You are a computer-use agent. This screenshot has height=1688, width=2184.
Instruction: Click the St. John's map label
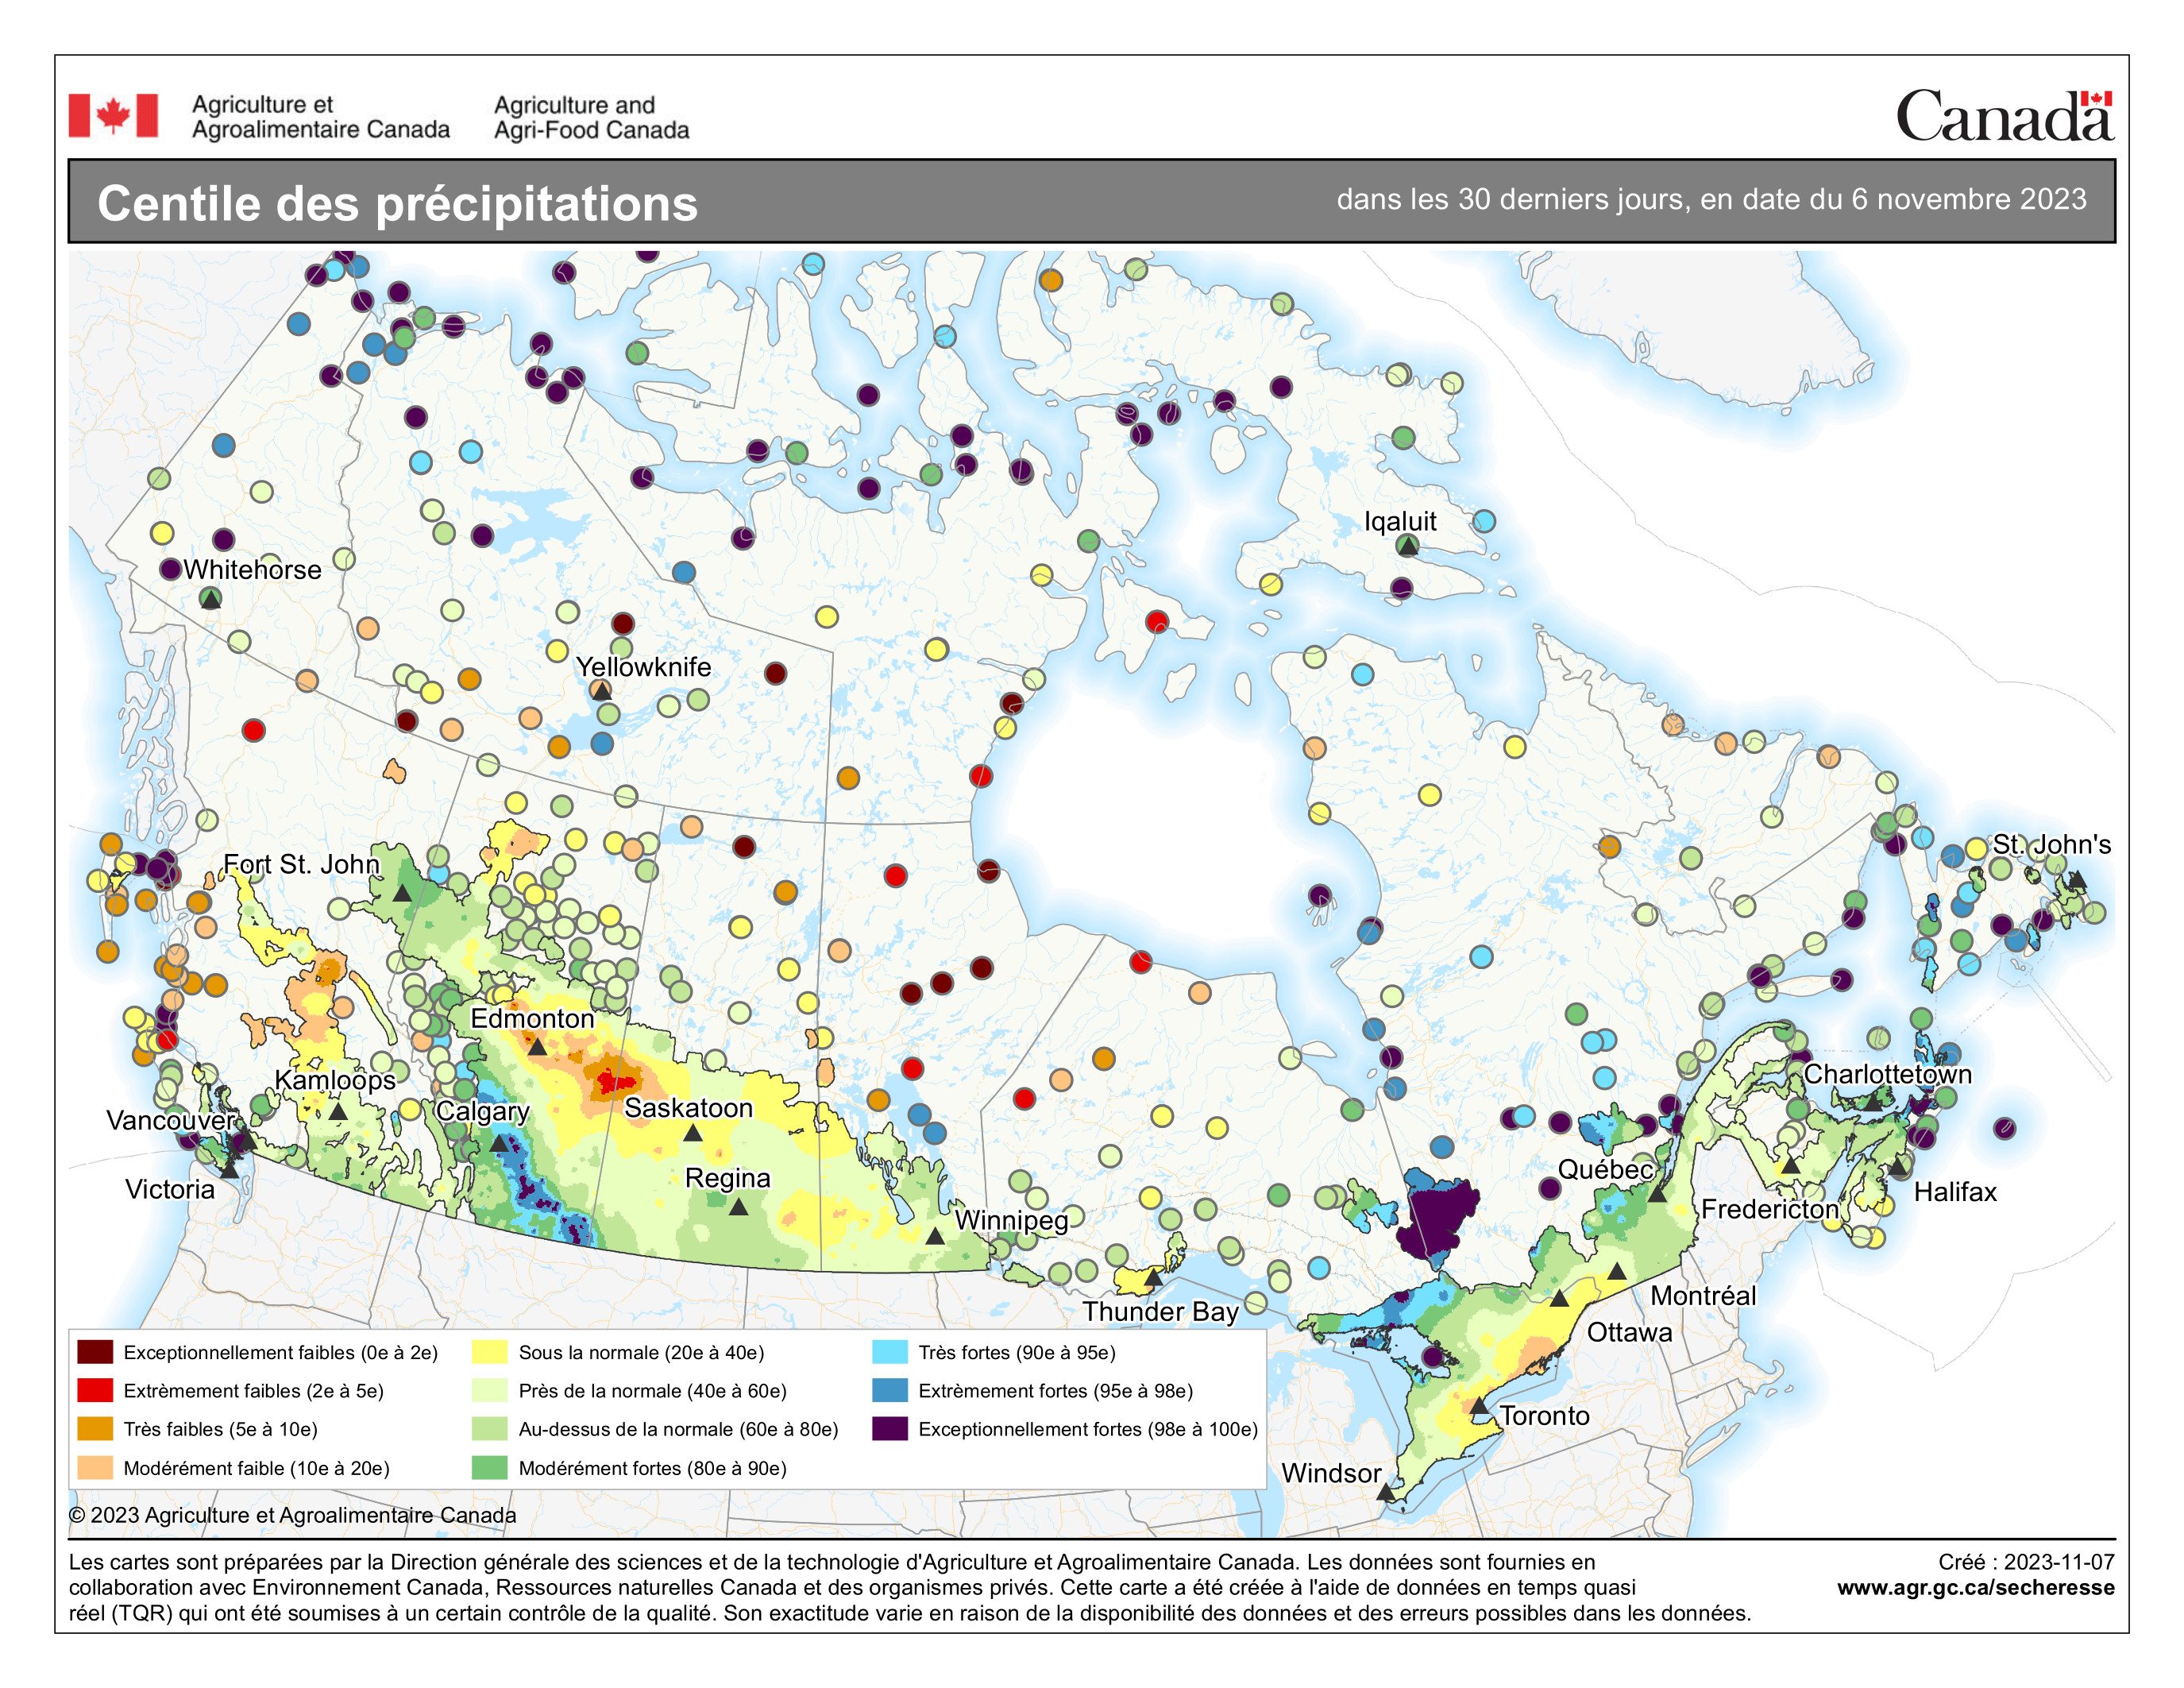(2052, 845)
